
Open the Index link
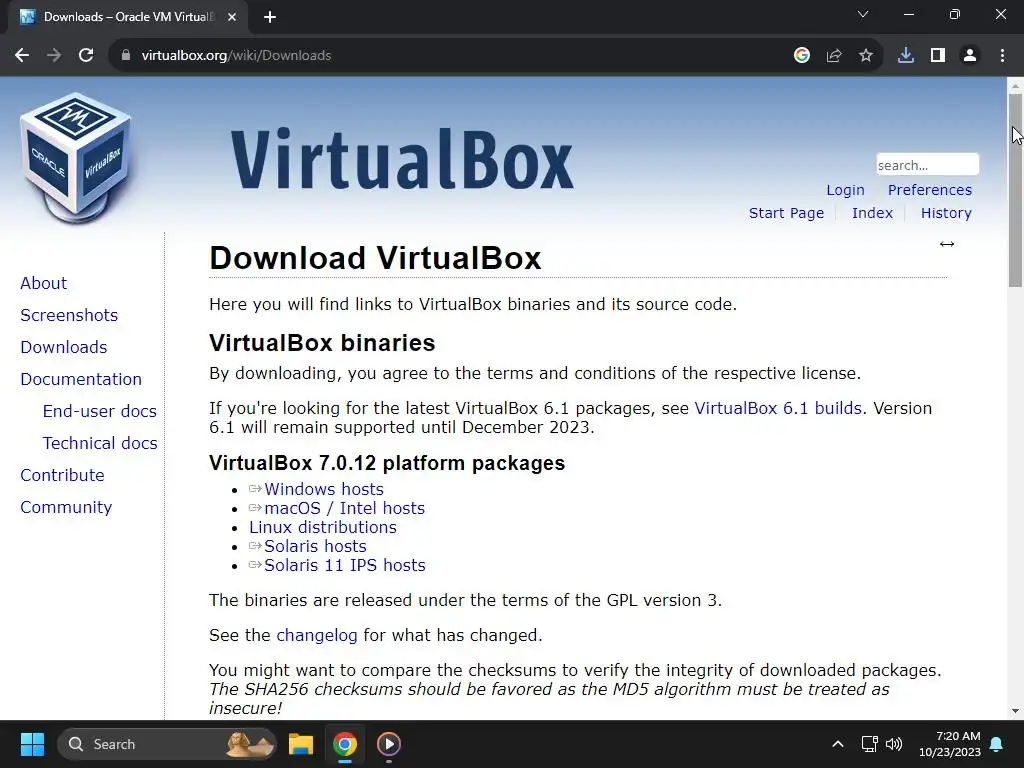(x=872, y=213)
